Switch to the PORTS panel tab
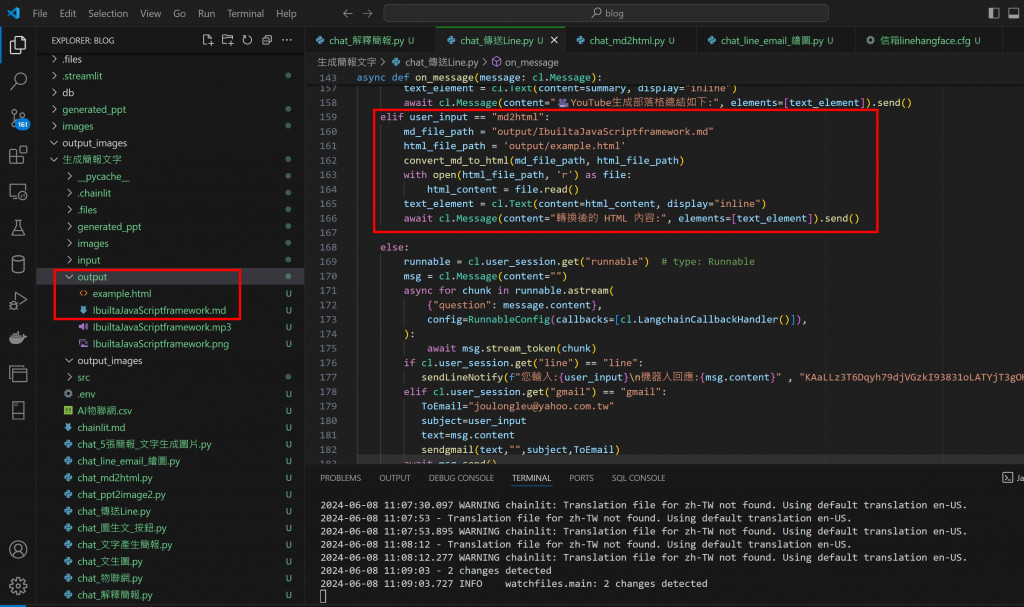Screen dimensions: 1024x607 (581, 478)
